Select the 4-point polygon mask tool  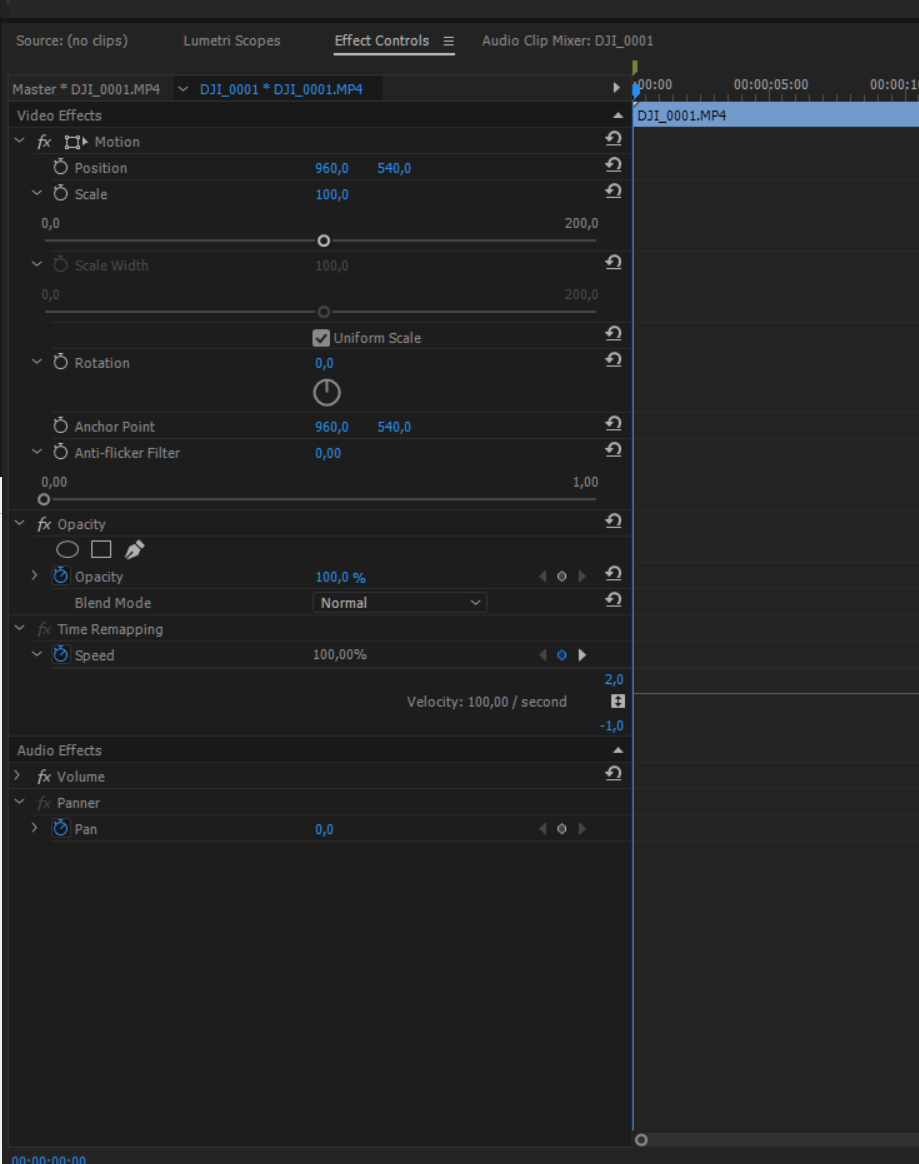[99, 549]
